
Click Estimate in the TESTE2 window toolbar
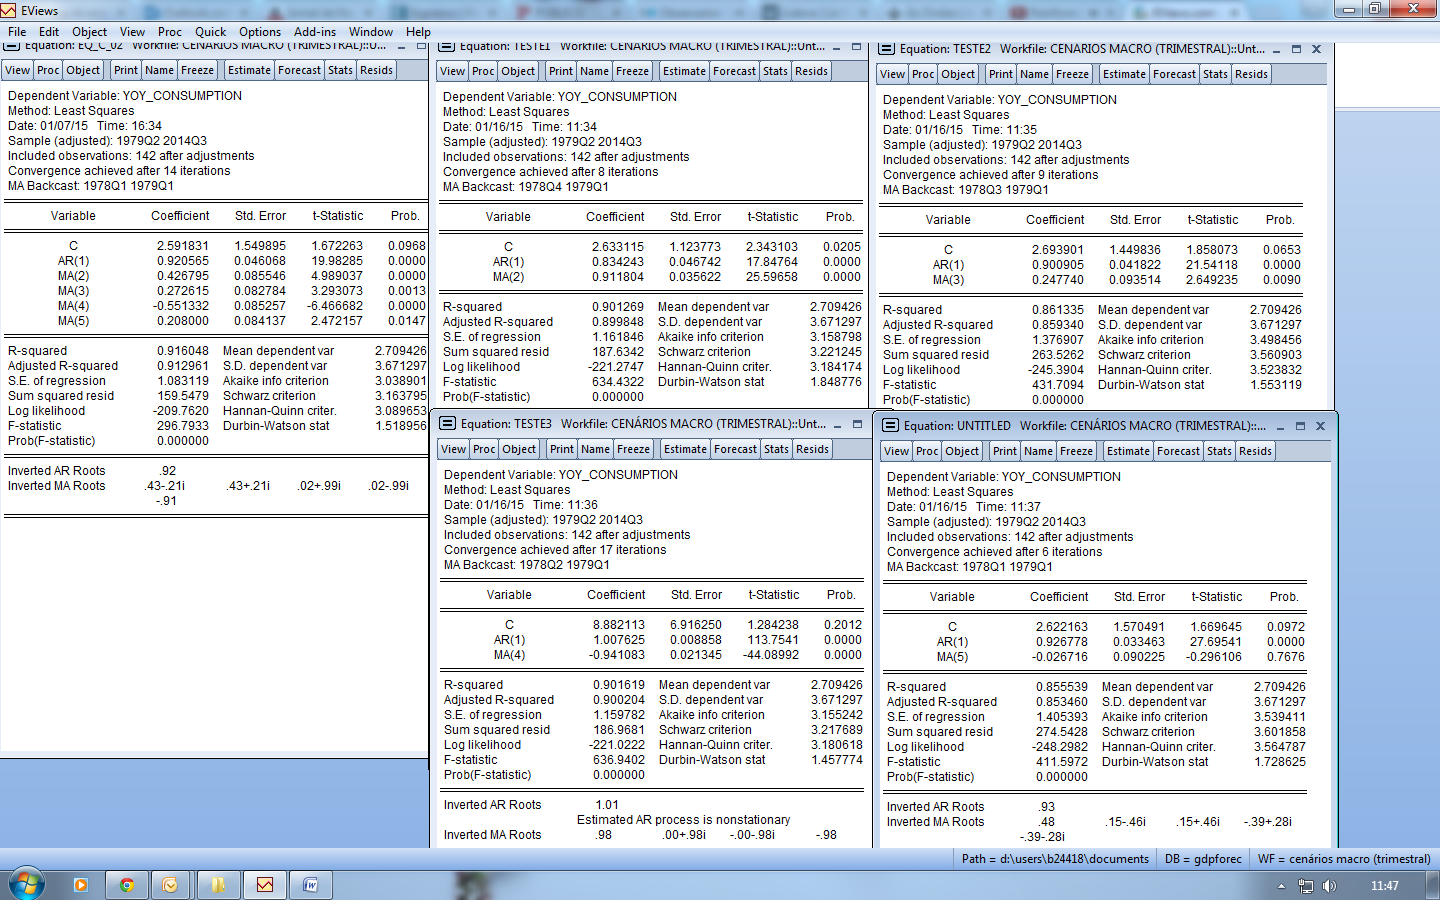1124,74
